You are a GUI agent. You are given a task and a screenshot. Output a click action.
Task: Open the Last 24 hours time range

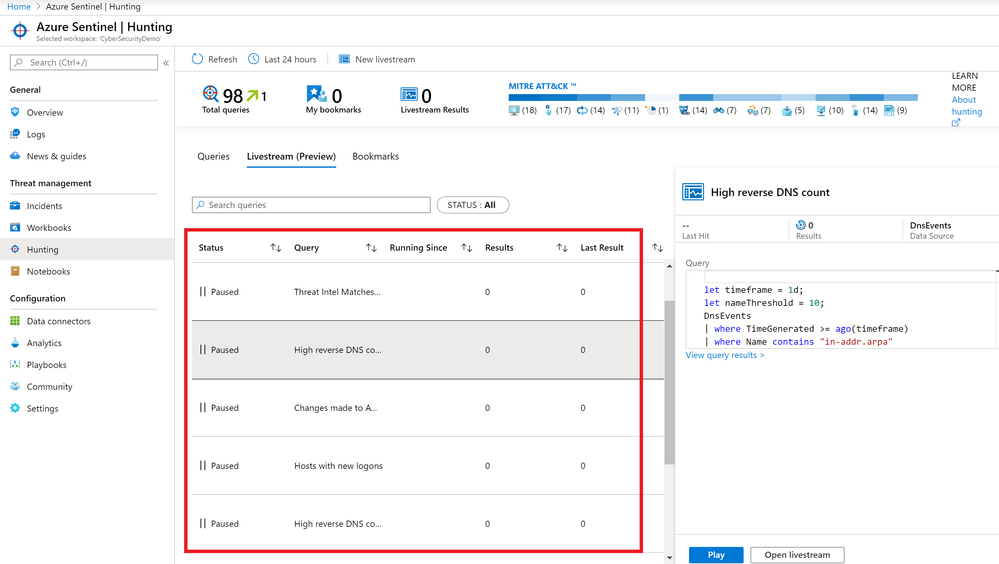[x=282, y=59]
